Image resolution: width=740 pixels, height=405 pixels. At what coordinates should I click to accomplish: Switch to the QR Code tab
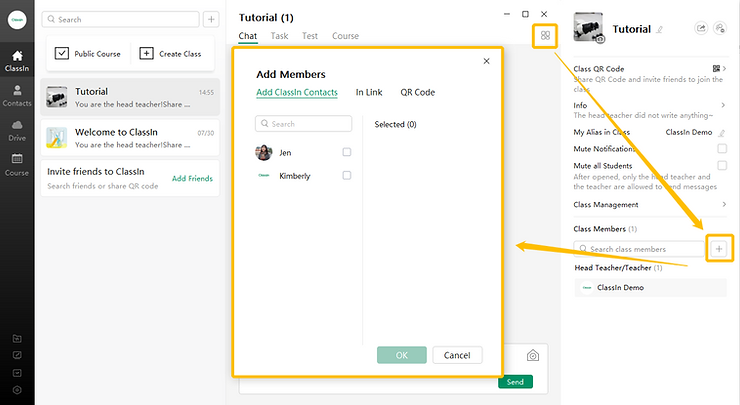pos(417,93)
